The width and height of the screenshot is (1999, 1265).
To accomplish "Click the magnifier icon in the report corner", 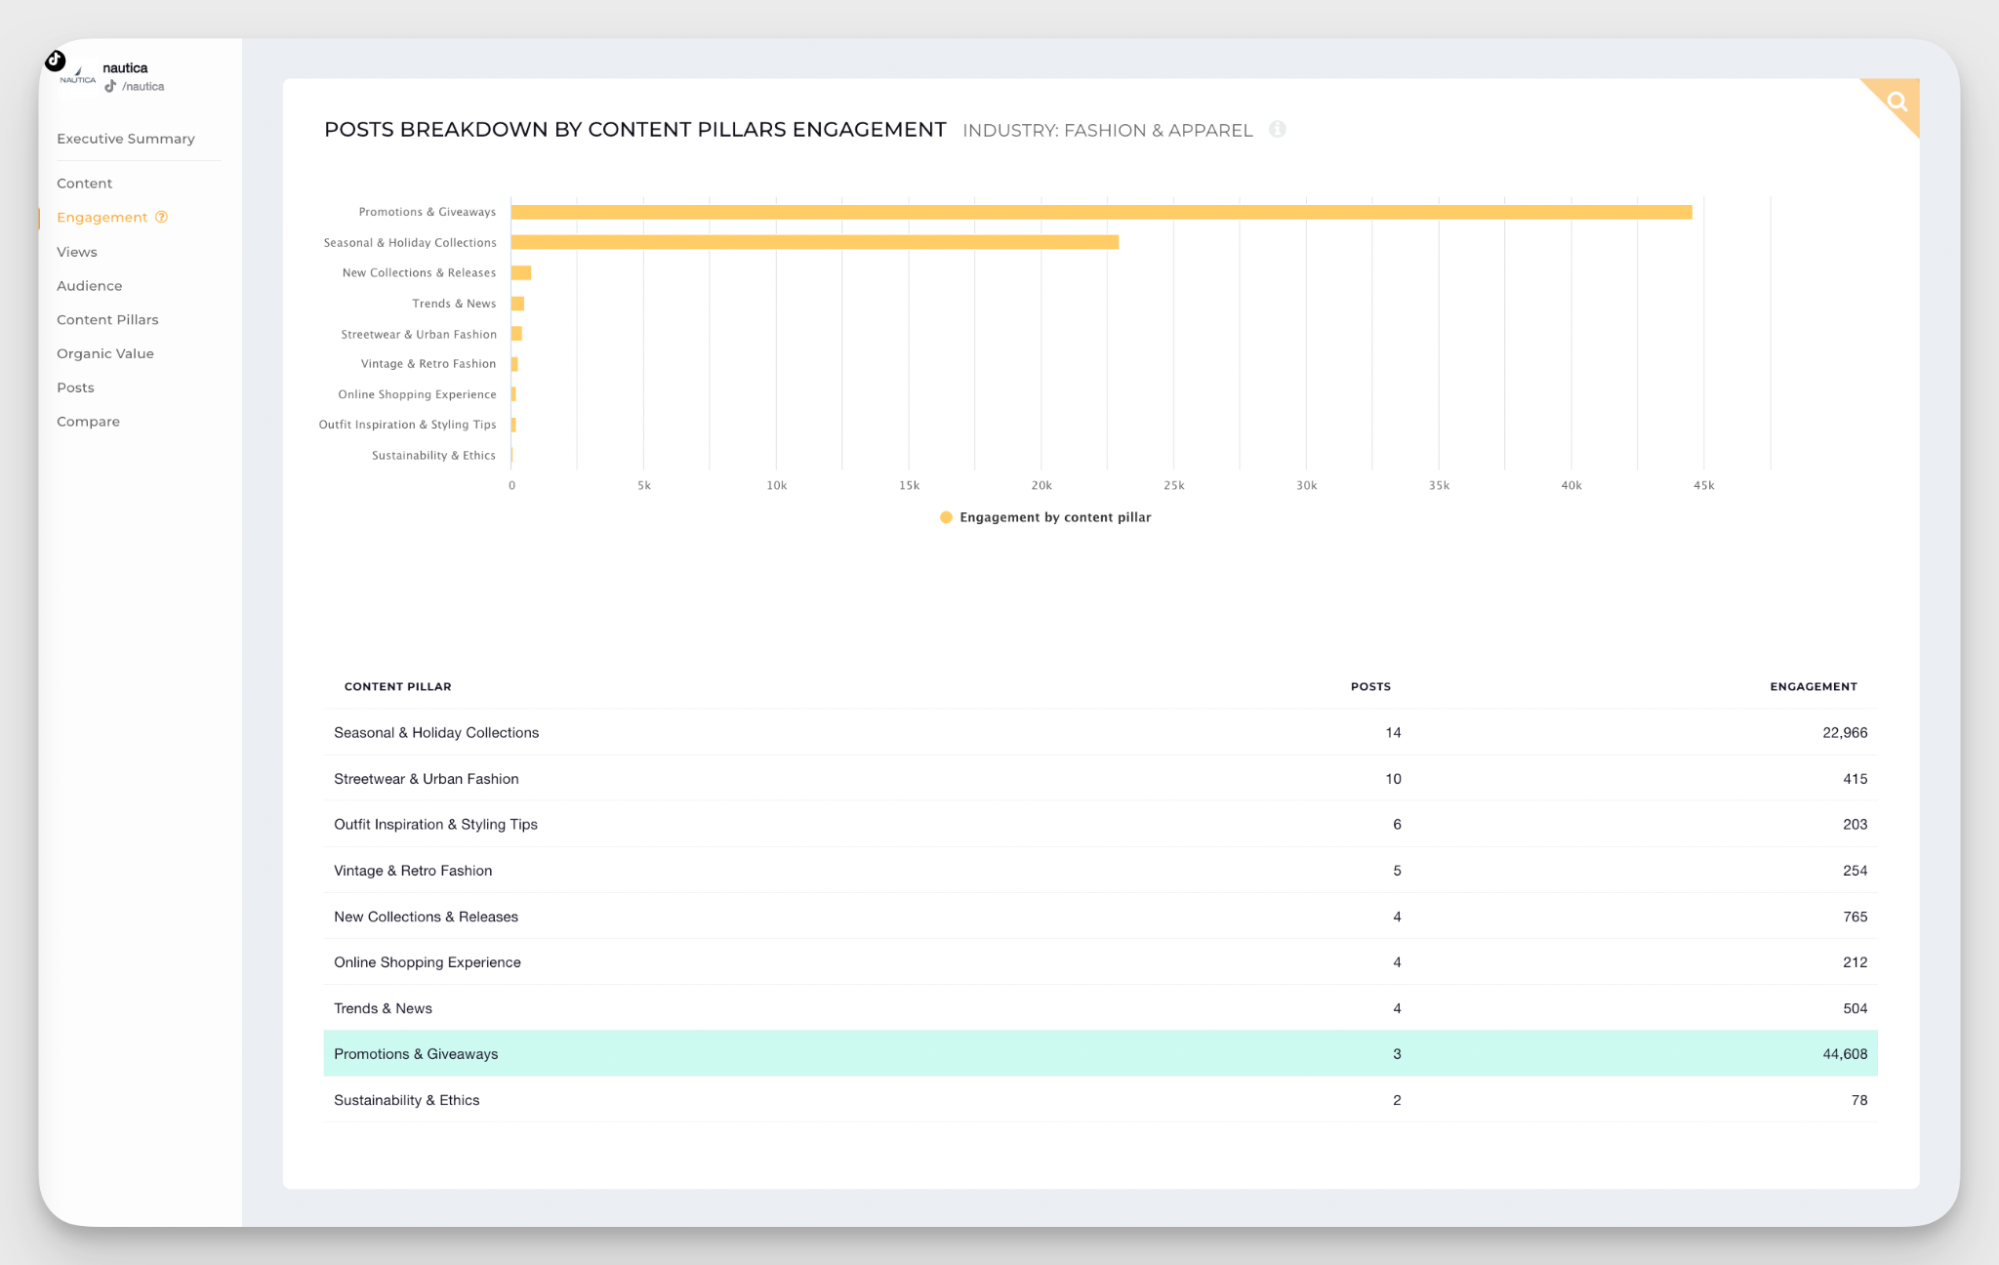I will [1897, 101].
